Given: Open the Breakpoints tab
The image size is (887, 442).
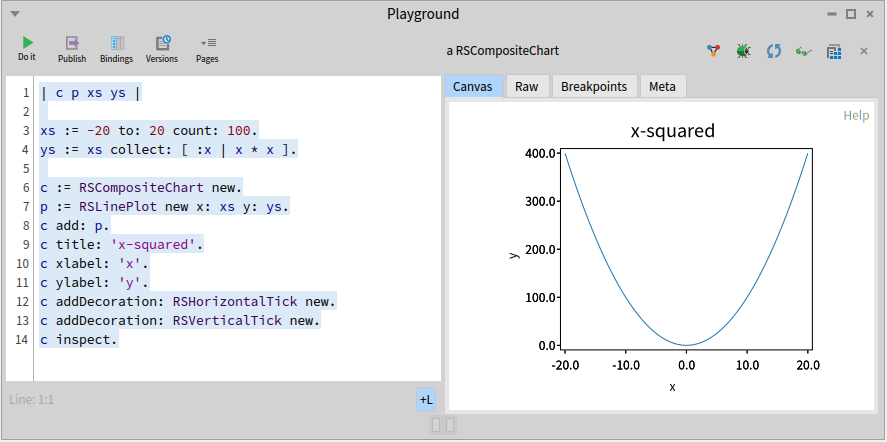Looking at the screenshot, I should (x=594, y=87).
